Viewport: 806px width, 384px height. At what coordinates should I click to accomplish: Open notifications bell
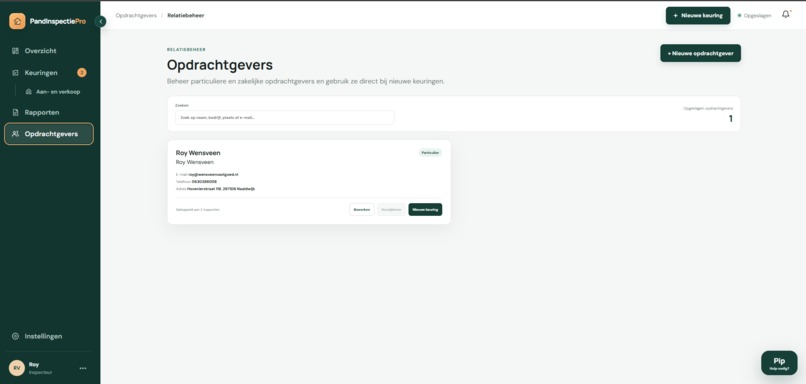click(786, 14)
